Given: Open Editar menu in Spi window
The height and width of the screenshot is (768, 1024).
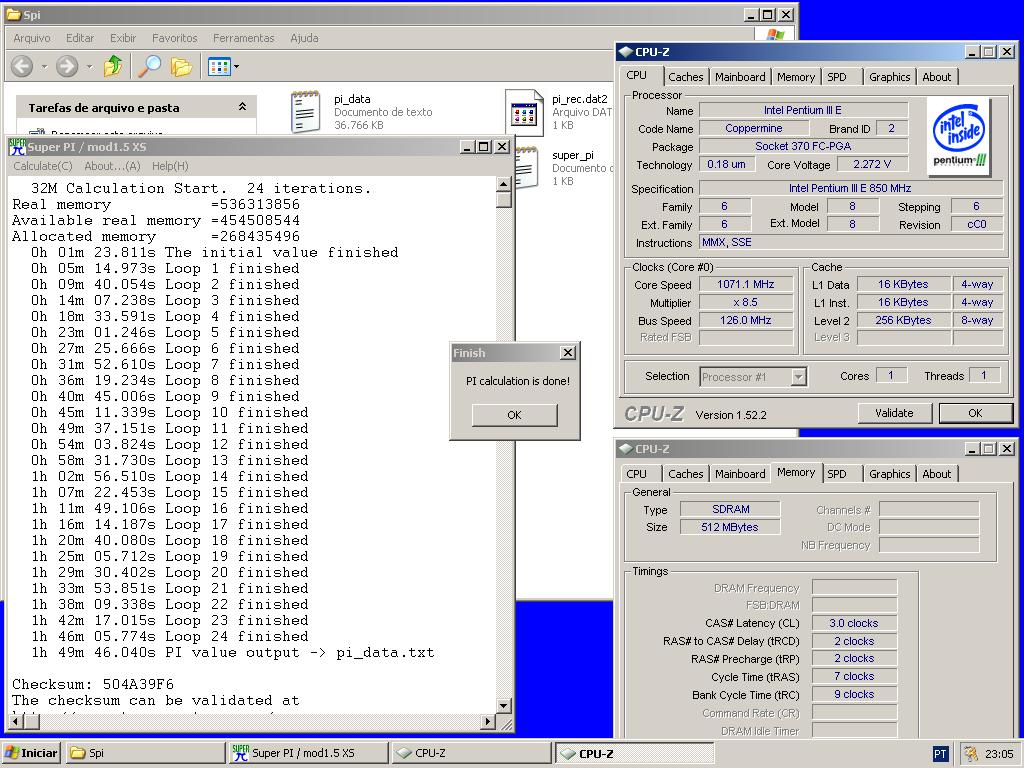Looking at the screenshot, I should tap(80, 38).
